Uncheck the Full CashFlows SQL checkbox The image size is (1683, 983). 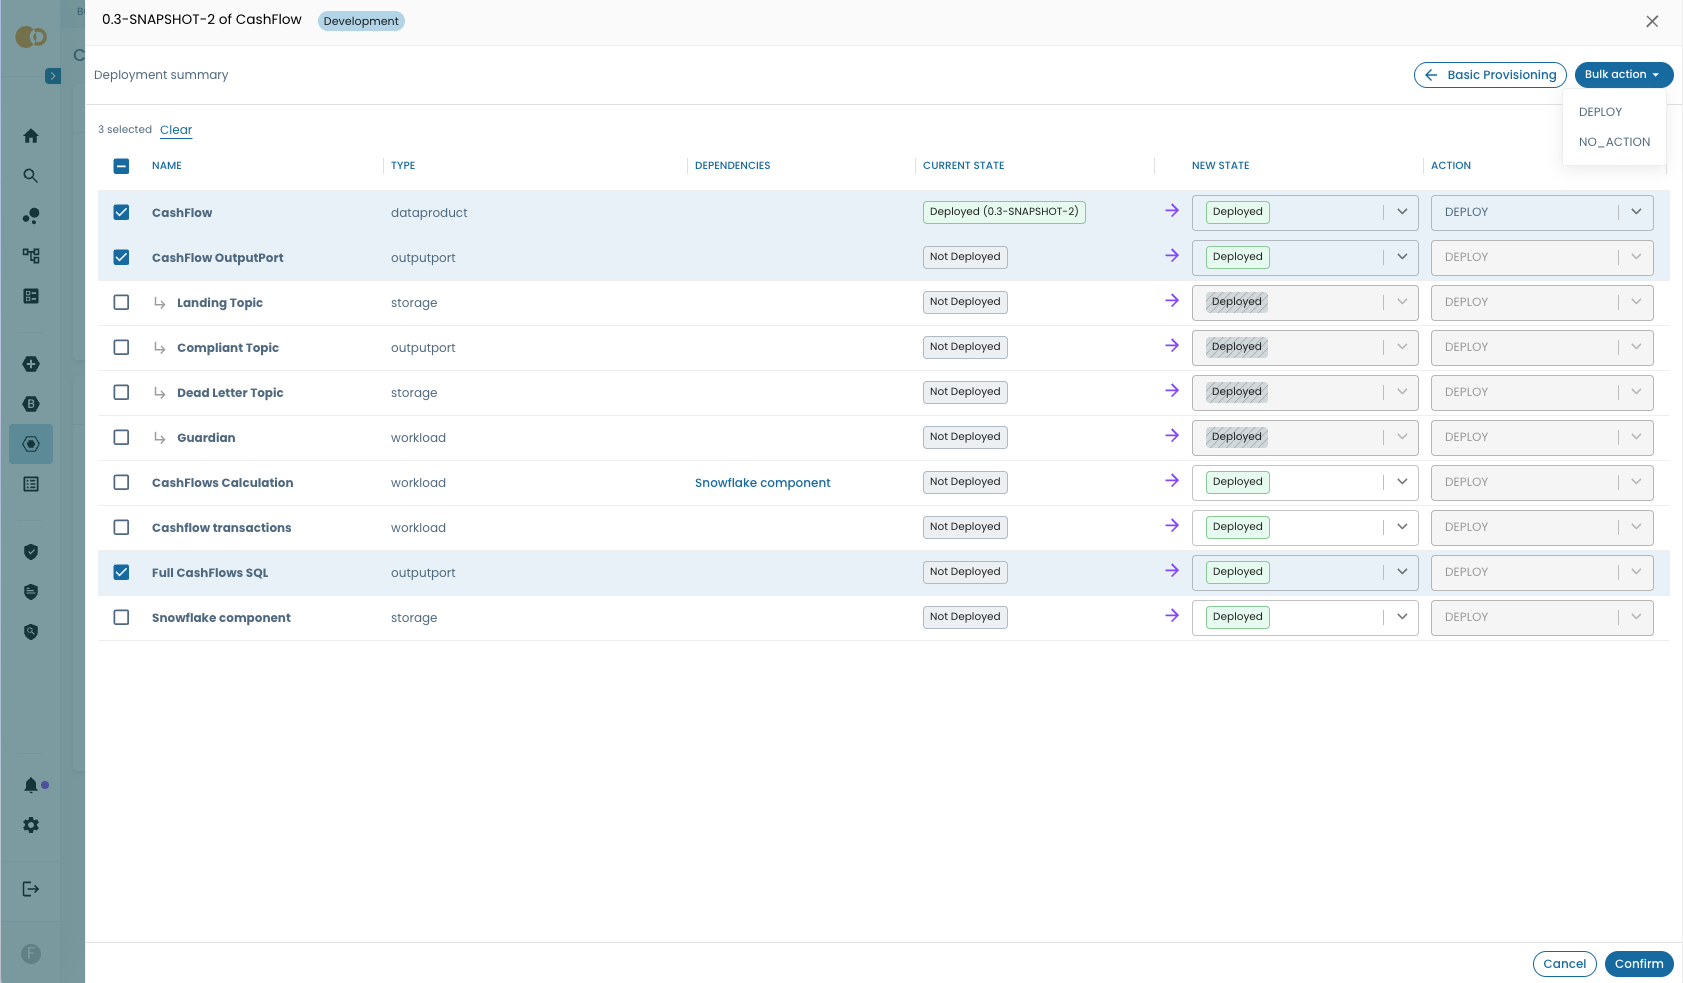coord(121,572)
